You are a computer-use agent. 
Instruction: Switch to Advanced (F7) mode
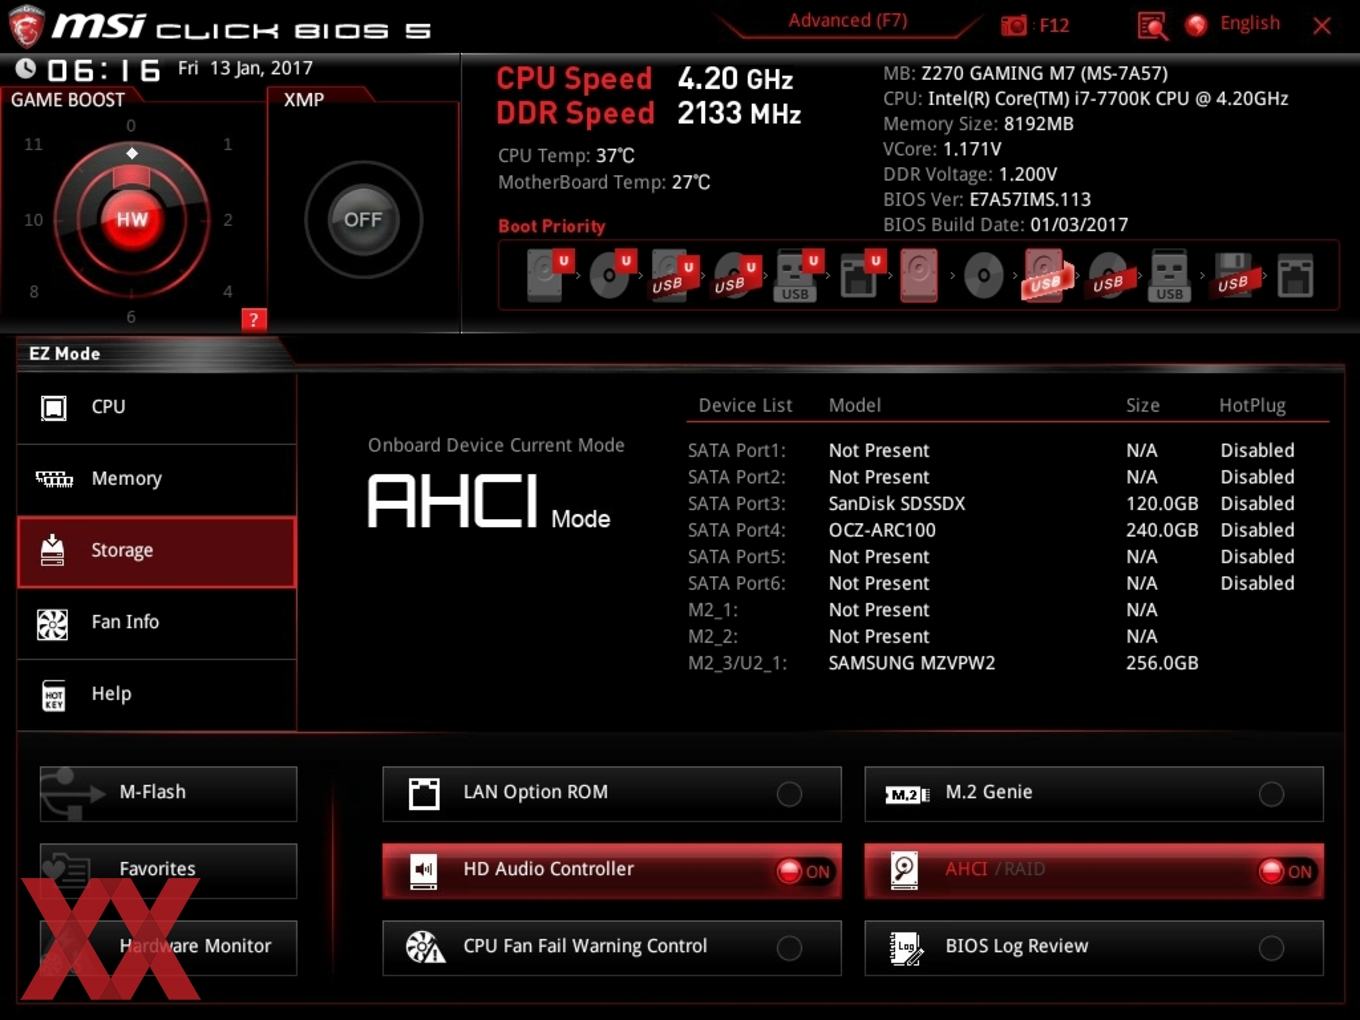(847, 21)
